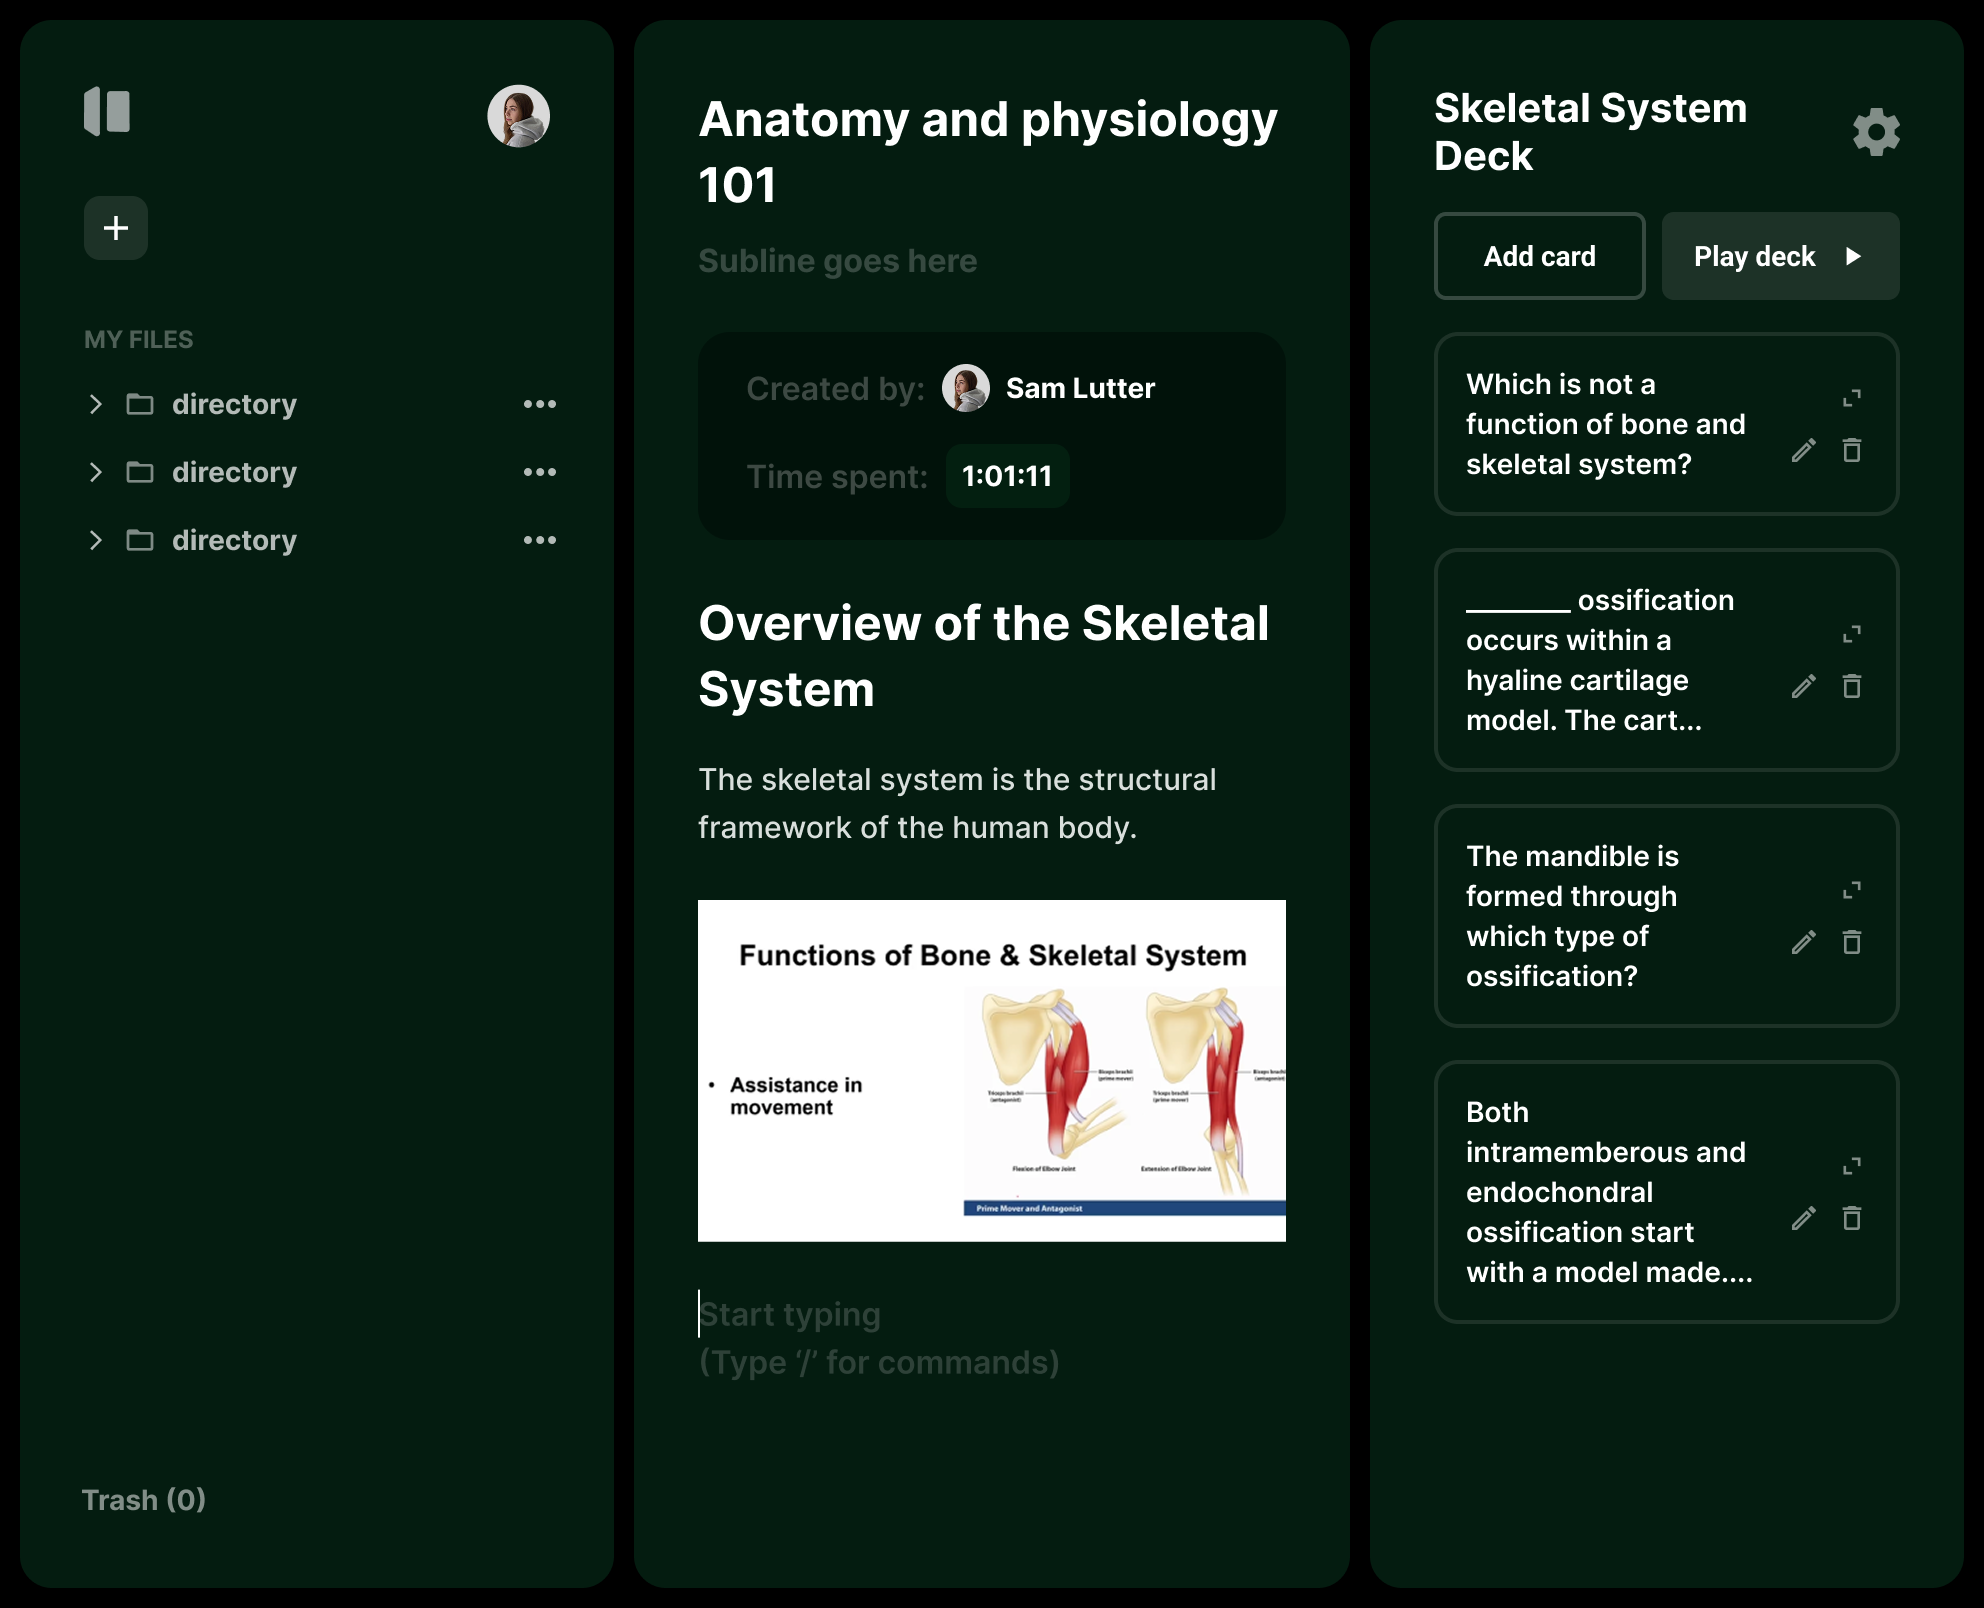The image size is (1984, 1608).
Task: Expand the first directory folder
Action: click(96, 404)
